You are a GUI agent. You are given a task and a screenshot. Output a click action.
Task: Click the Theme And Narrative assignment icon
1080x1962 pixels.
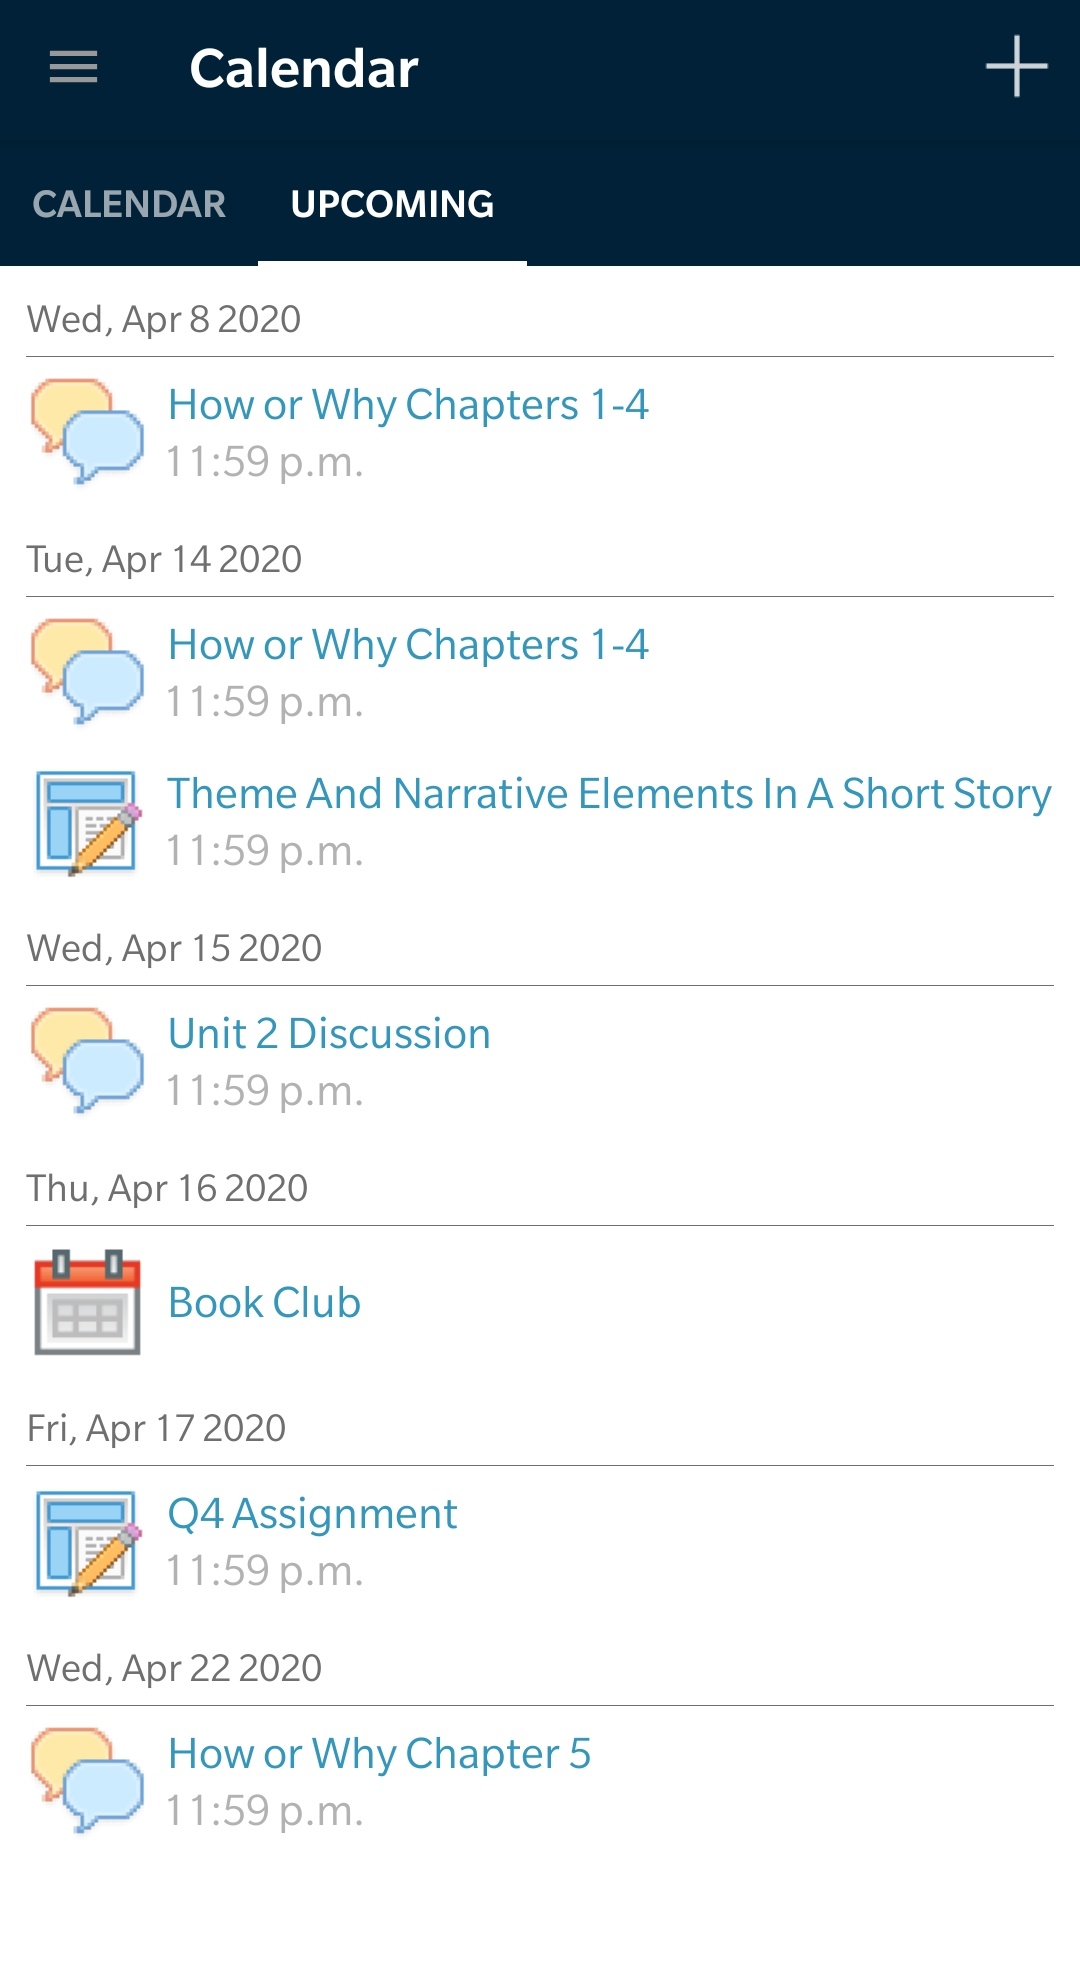point(87,822)
